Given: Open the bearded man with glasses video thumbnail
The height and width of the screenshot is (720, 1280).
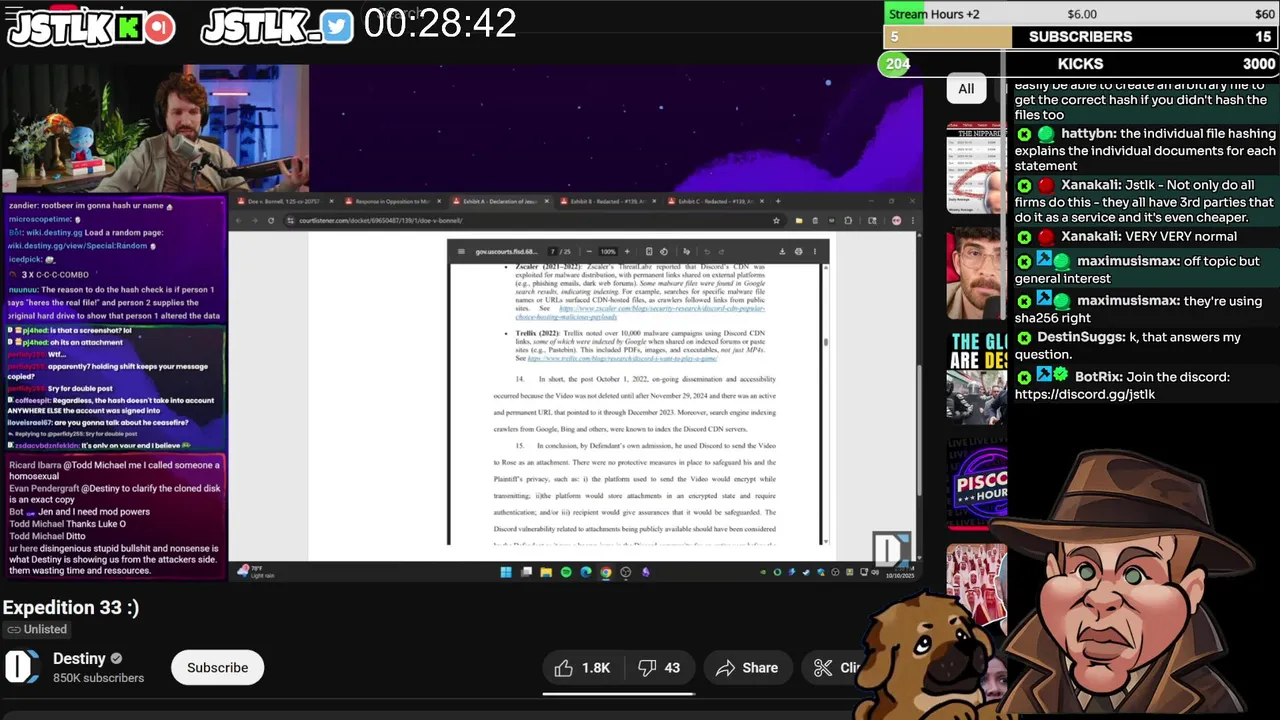Looking at the screenshot, I should [975, 273].
